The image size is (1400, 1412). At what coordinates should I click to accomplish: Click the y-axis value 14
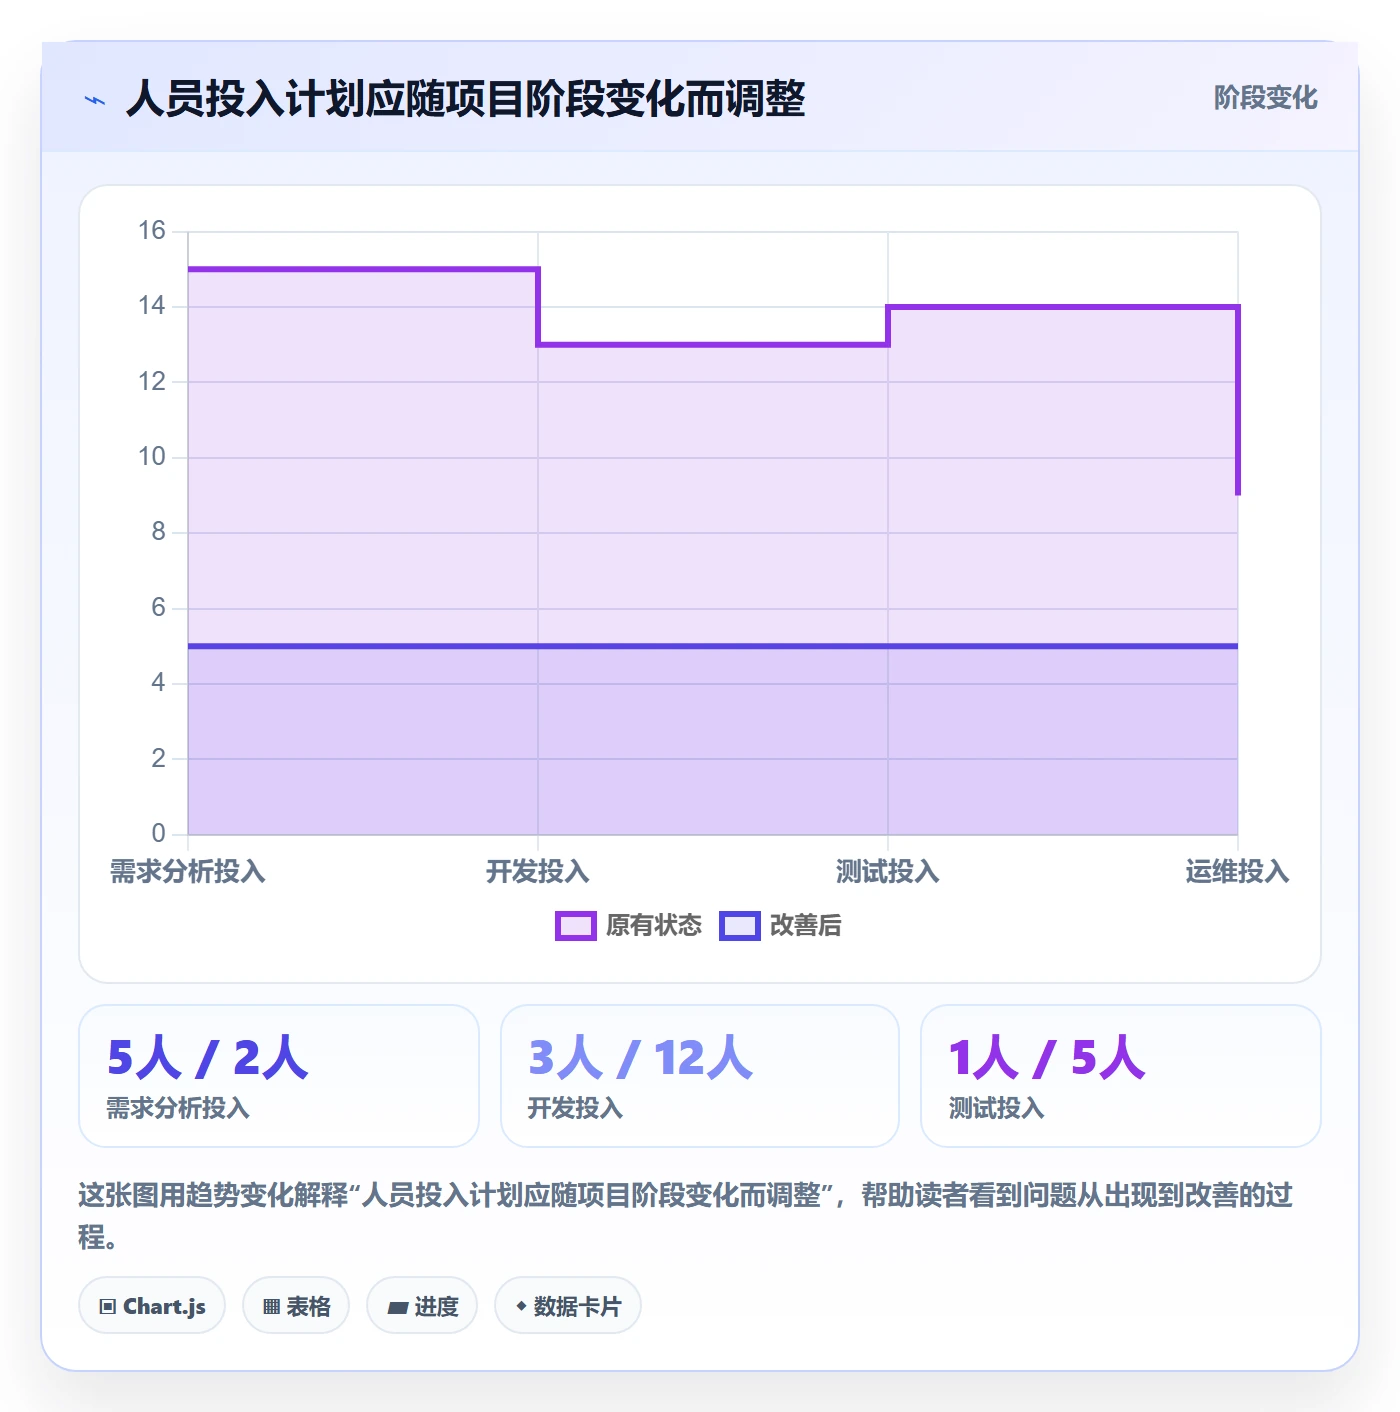tap(152, 306)
